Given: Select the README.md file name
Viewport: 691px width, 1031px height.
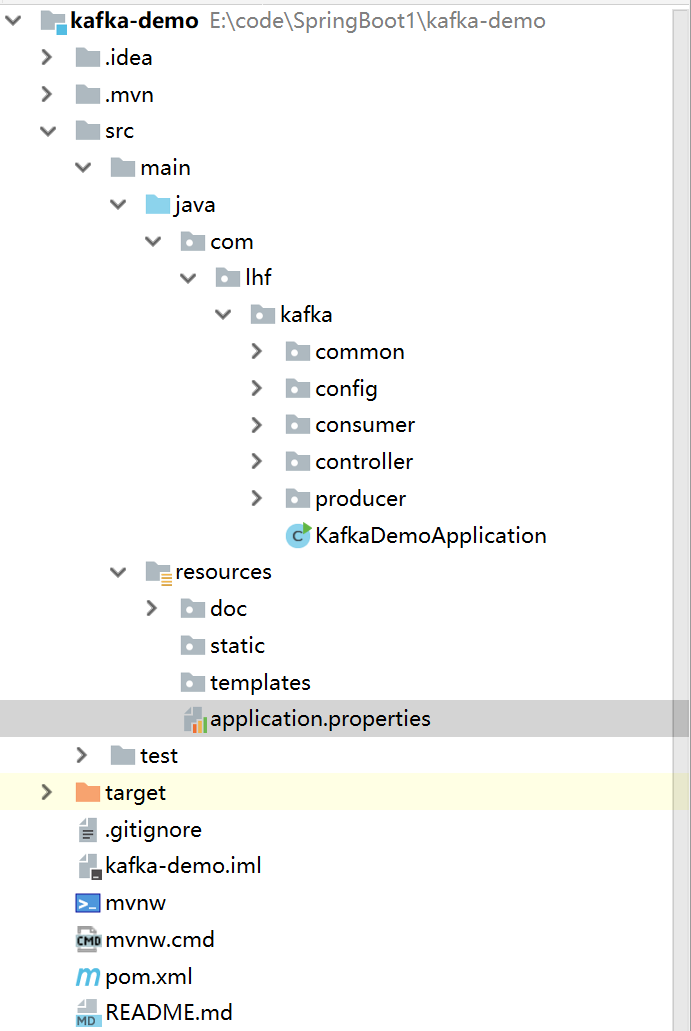Looking at the screenshot, I should (169, 1012).
